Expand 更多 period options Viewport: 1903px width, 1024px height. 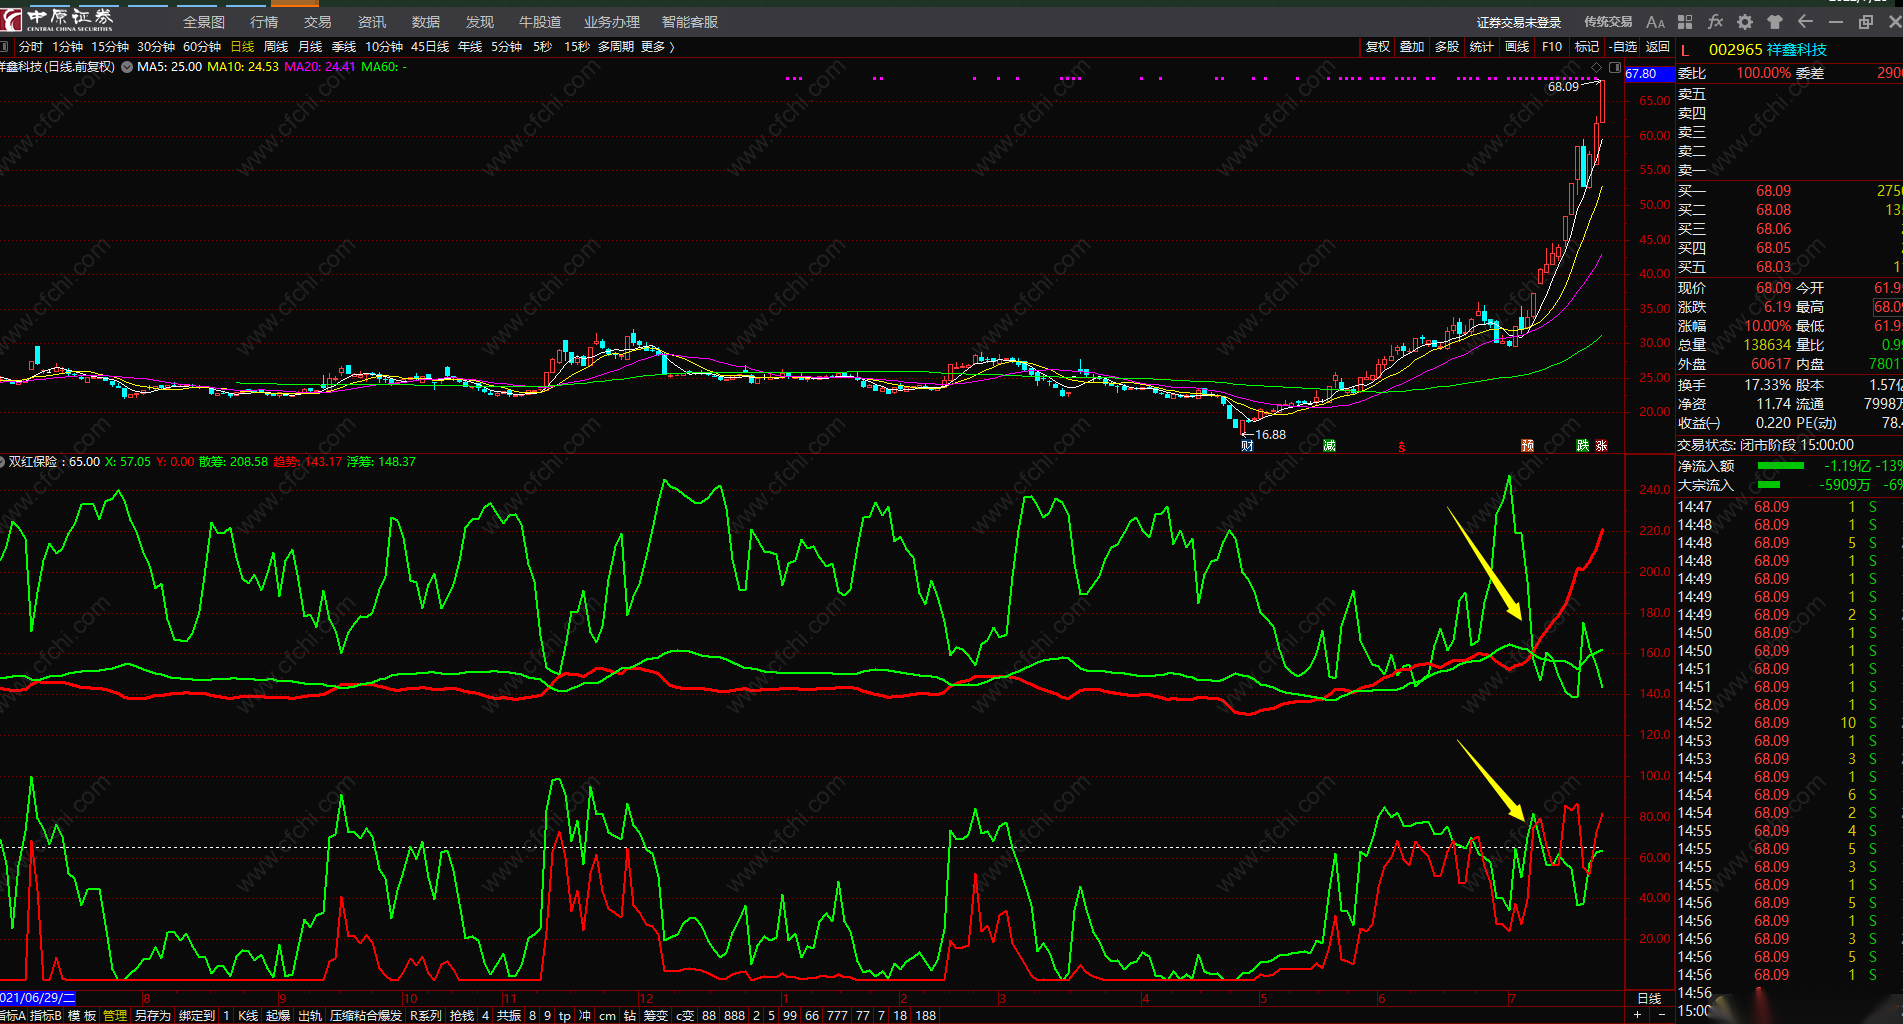(x=657, y=47)
